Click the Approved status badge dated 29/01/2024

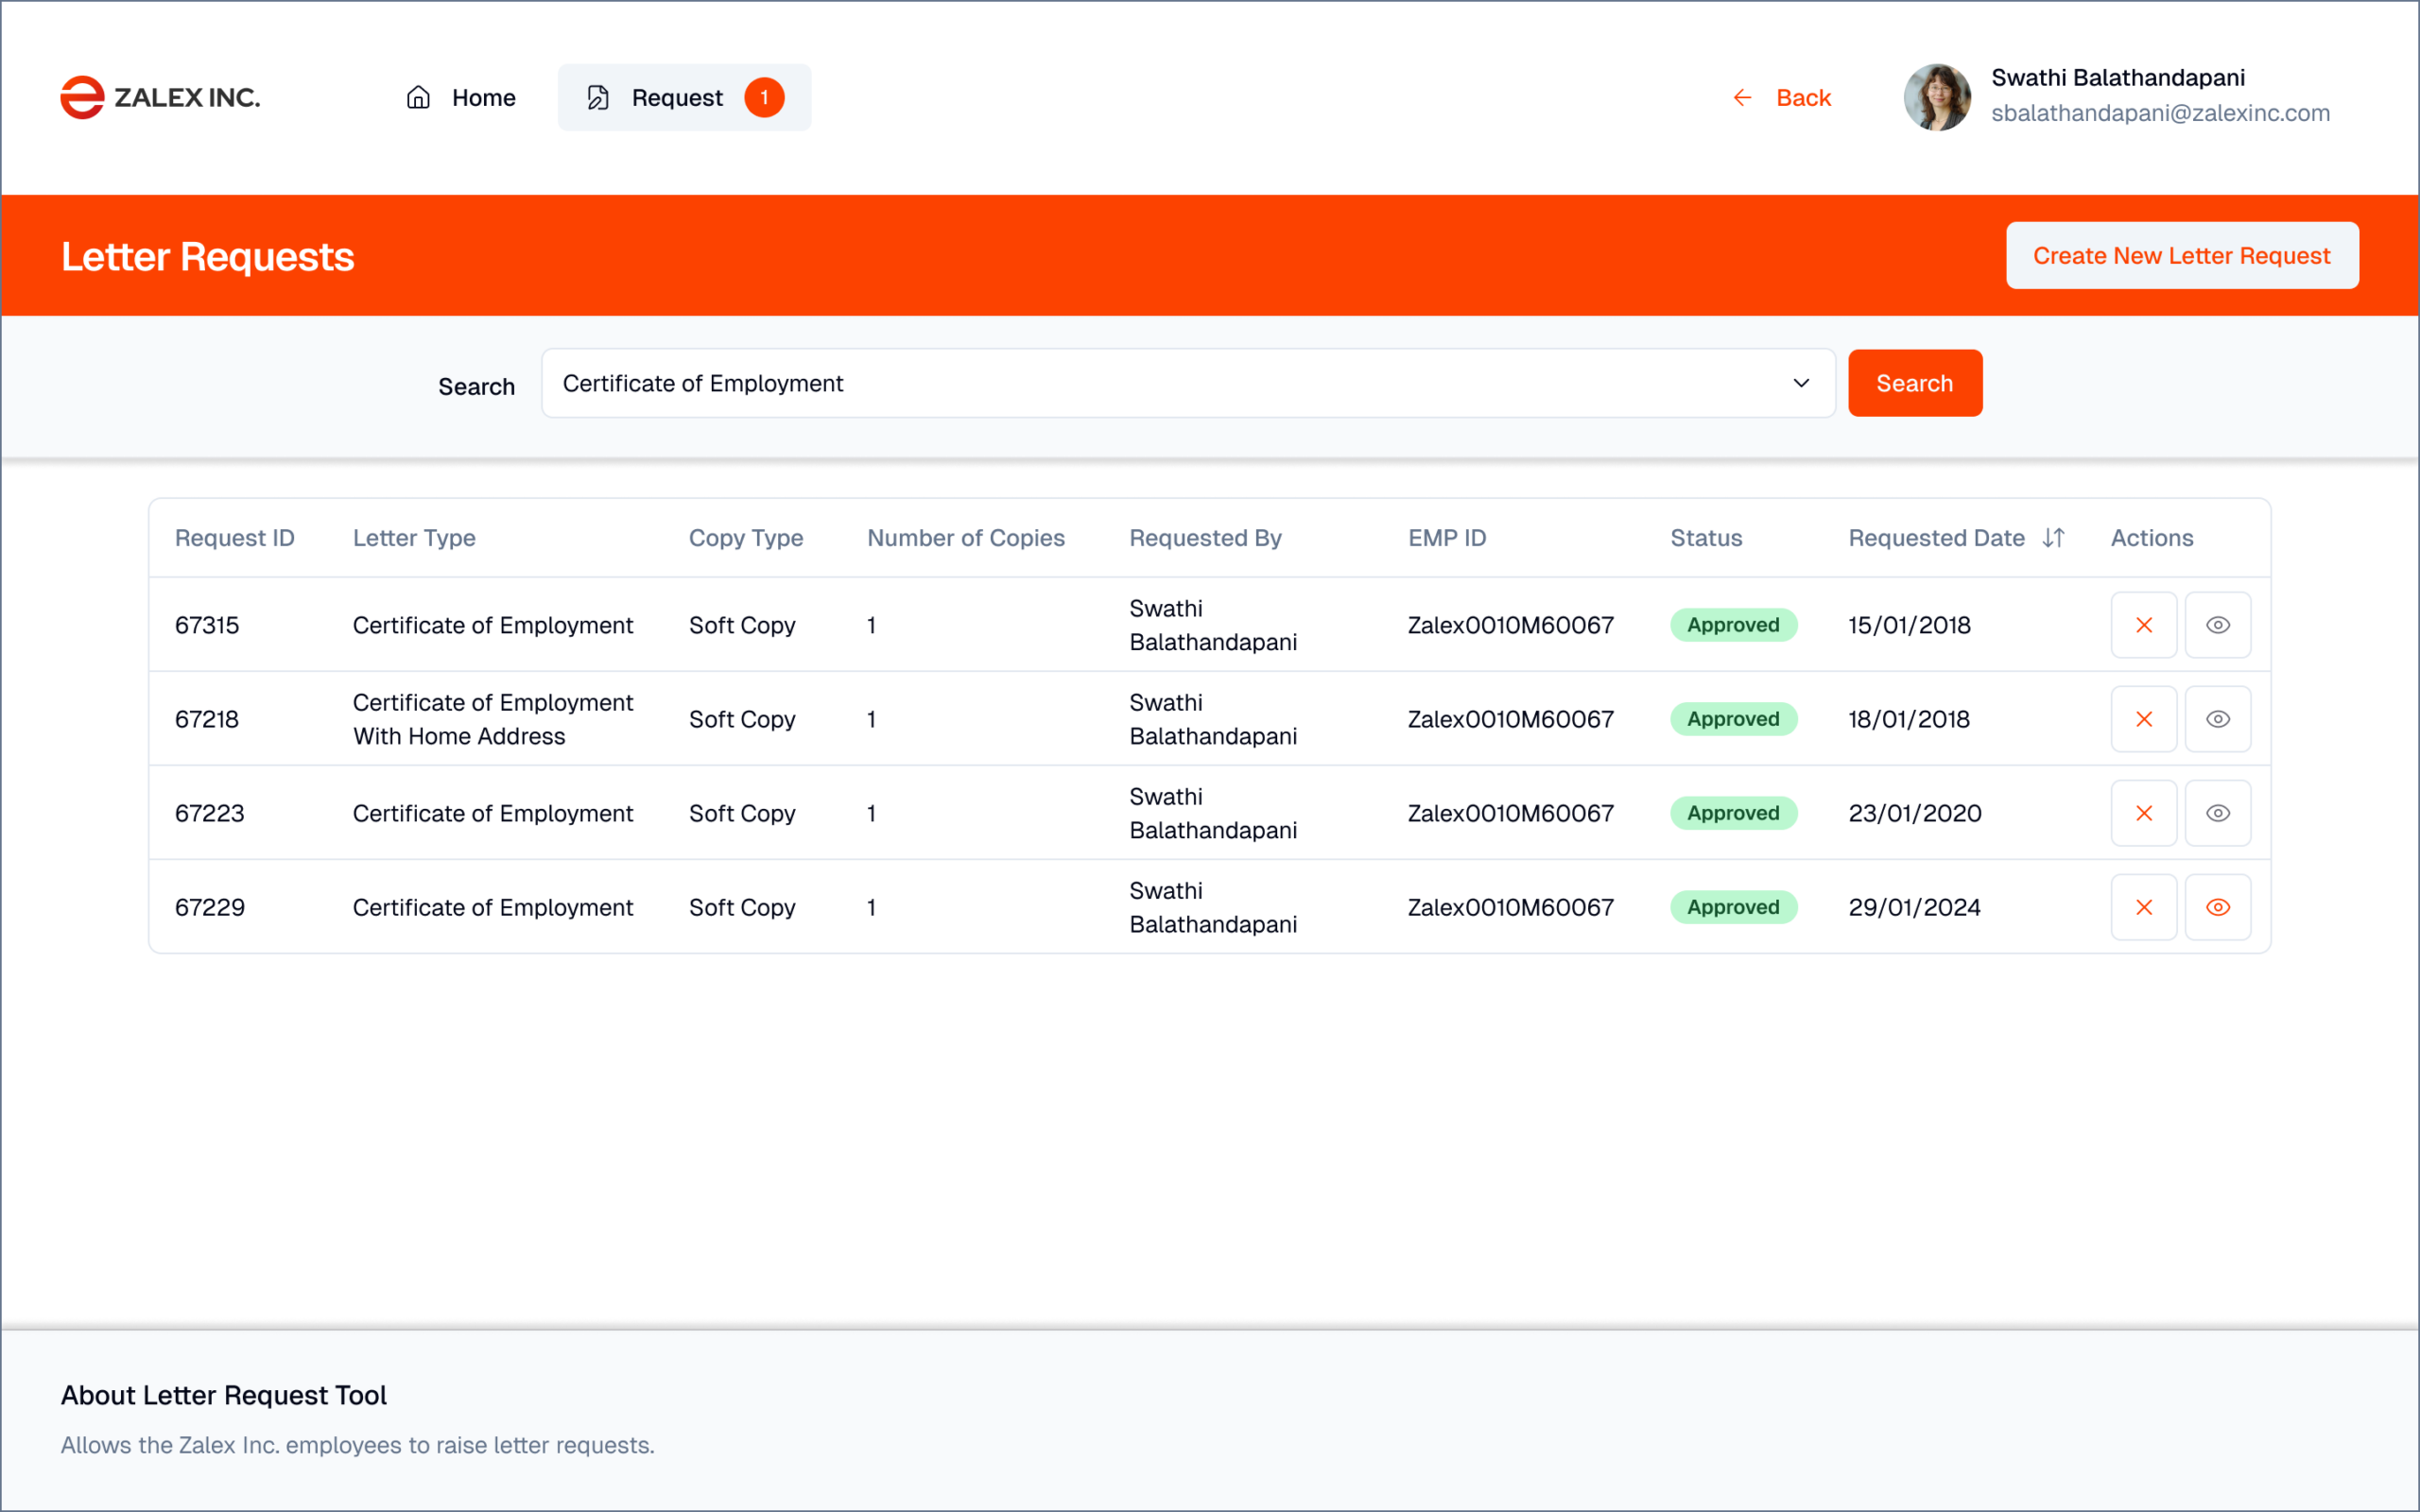[1733, 907]
